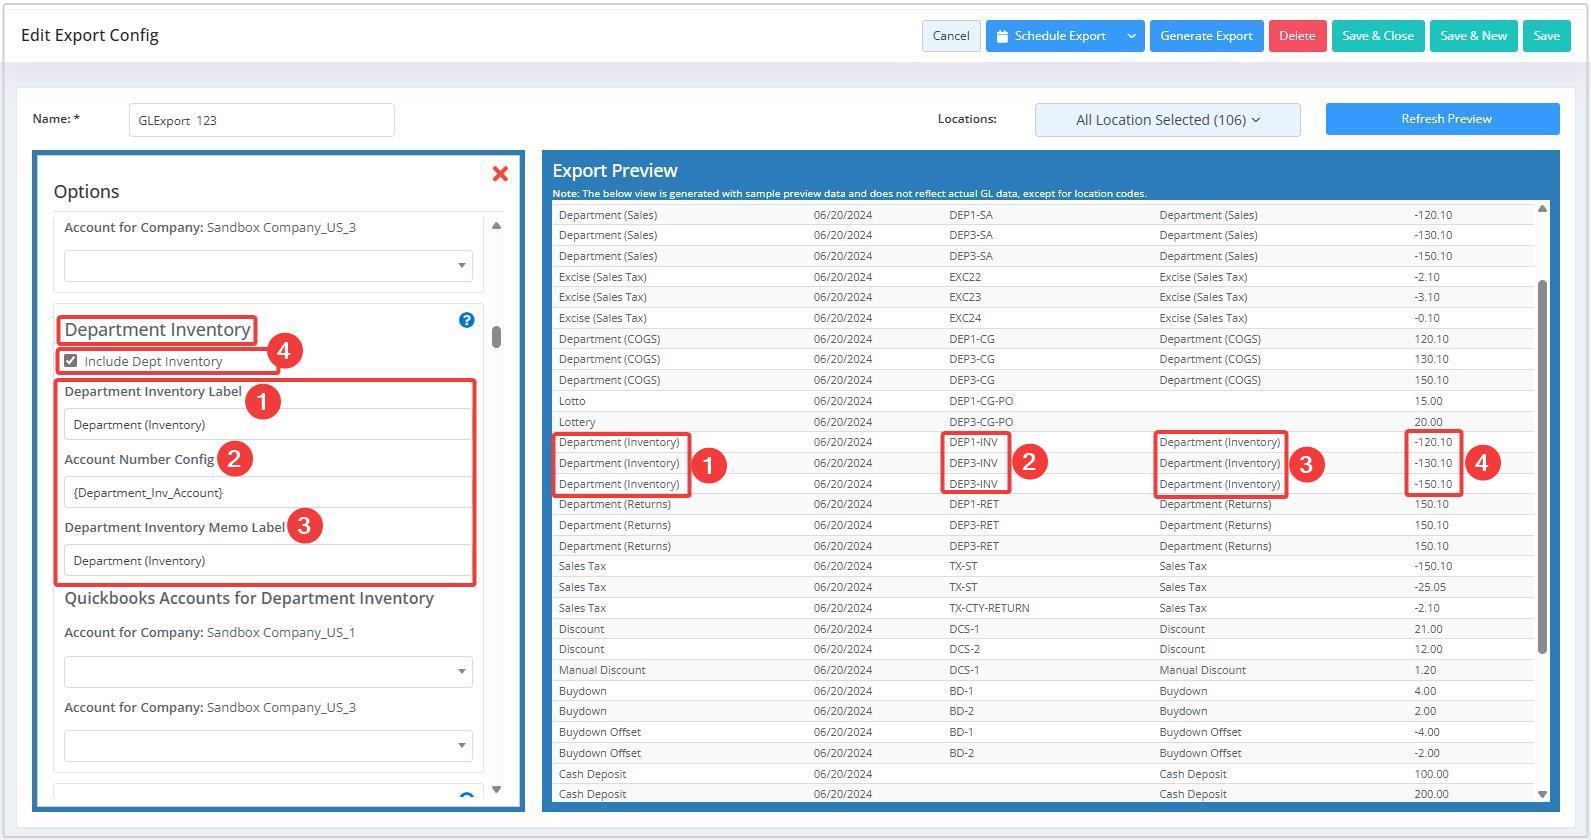Open the top Sandbox Company_US_3 account dropdown
Image resolution: width=1591 pixels, height=840 pixels.
(267, 266)
